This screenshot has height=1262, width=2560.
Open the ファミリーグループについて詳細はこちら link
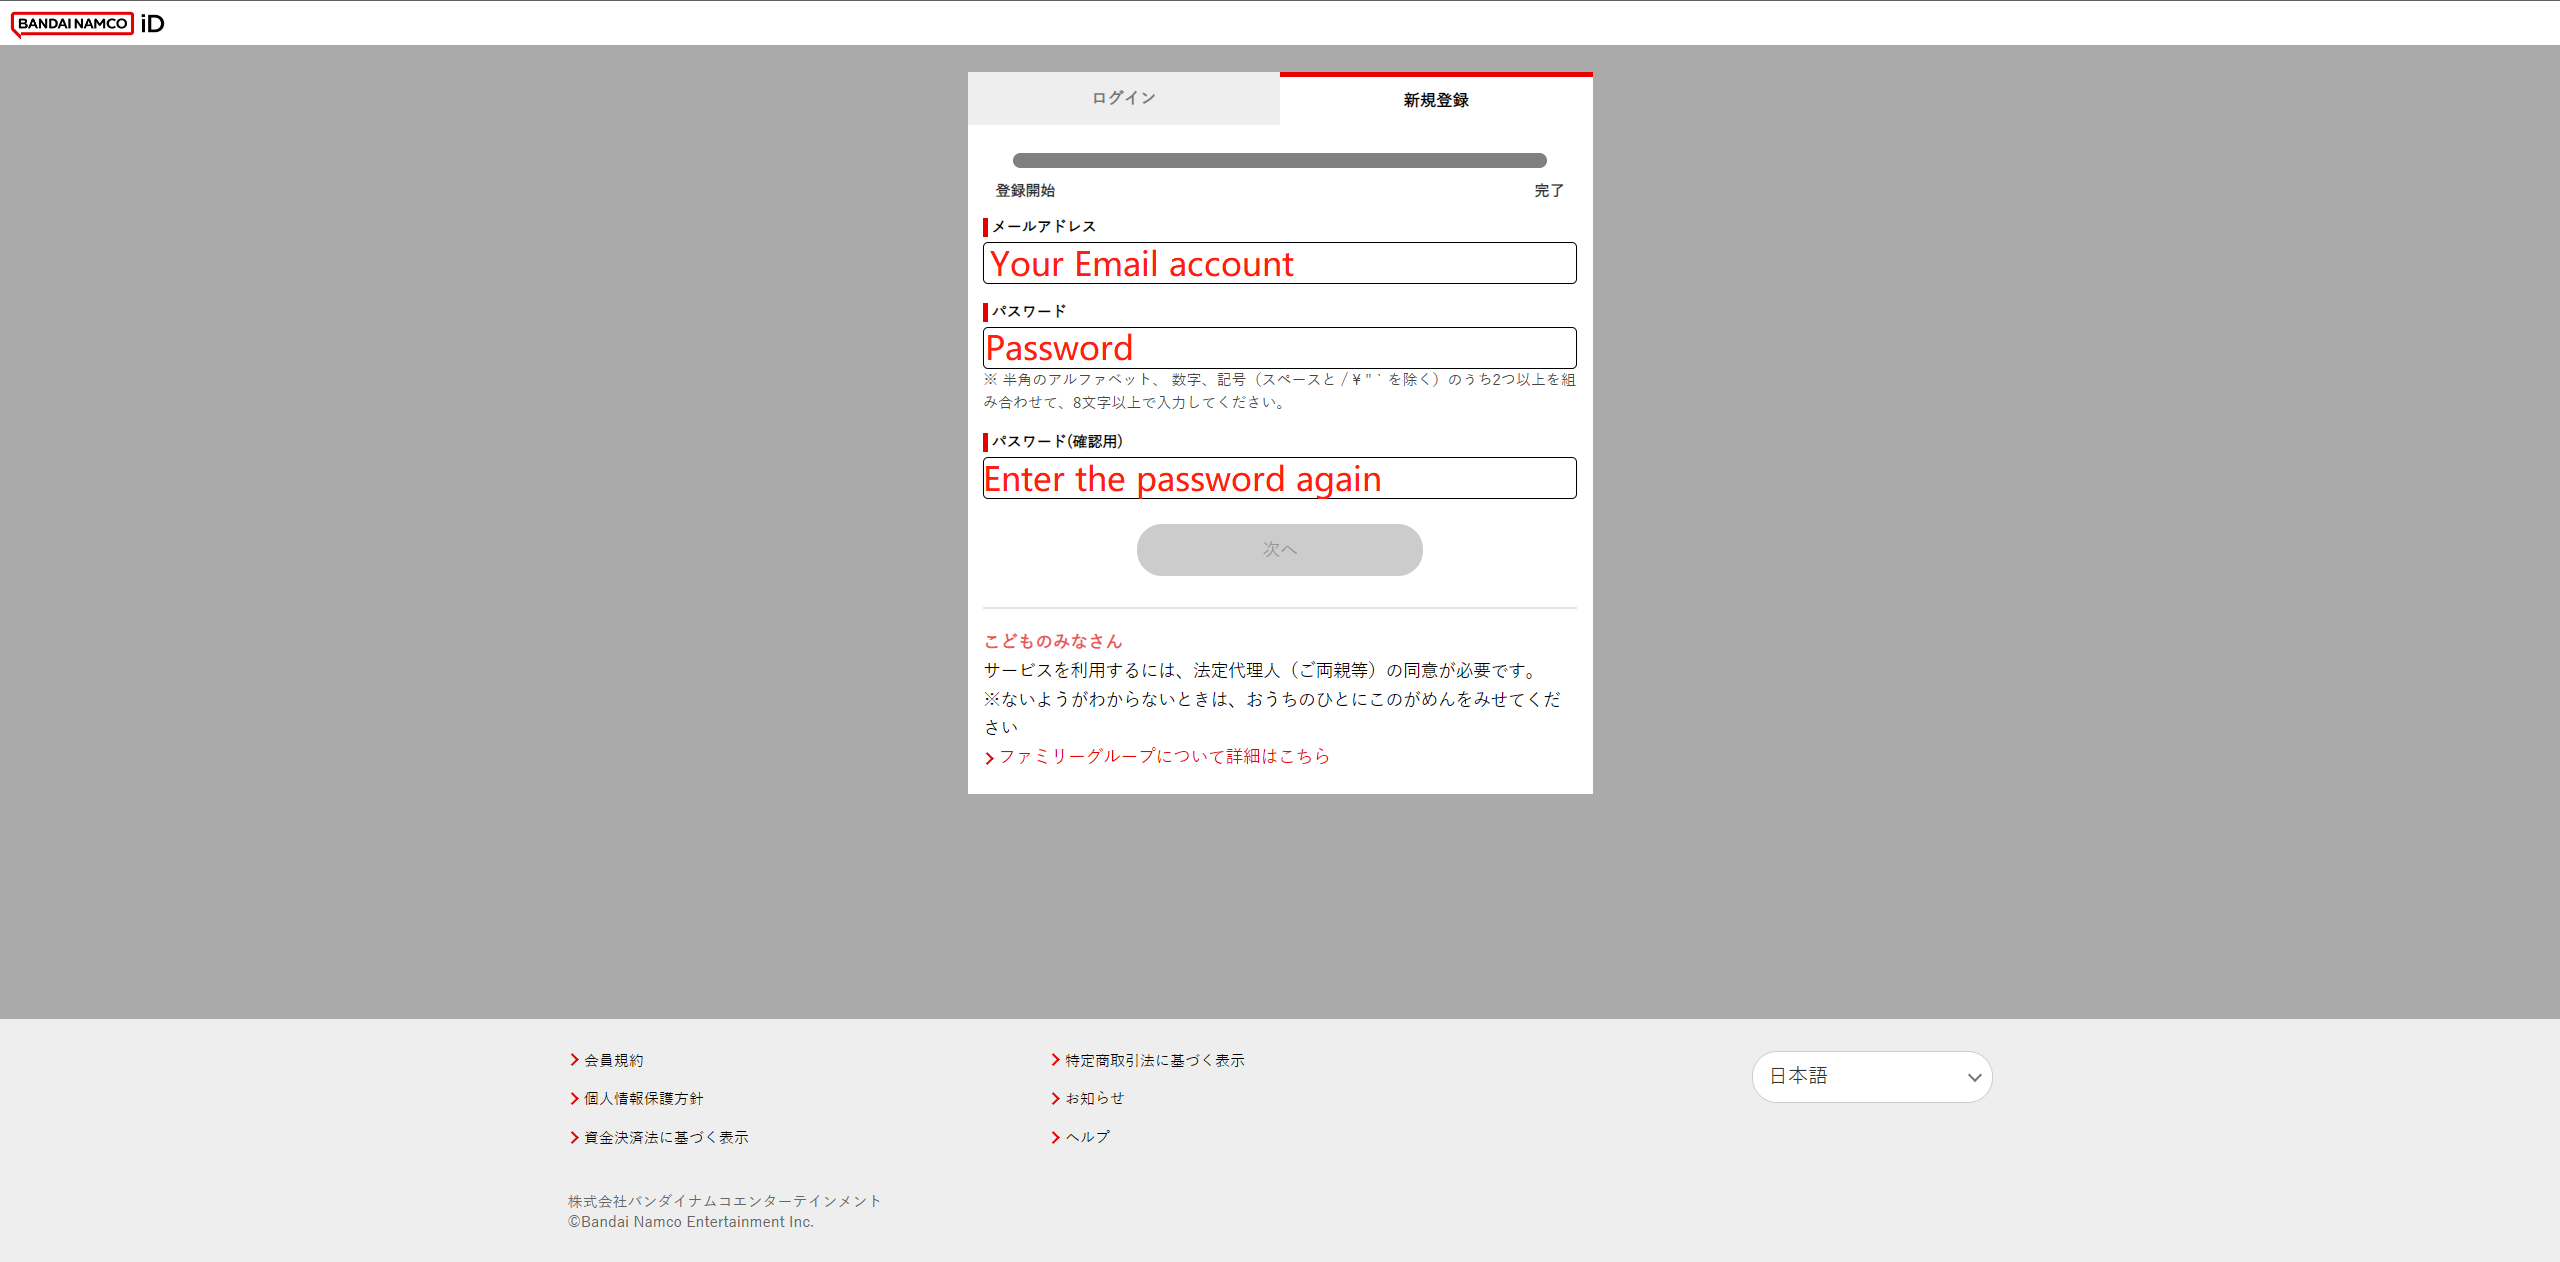[x=1164, y=756]
